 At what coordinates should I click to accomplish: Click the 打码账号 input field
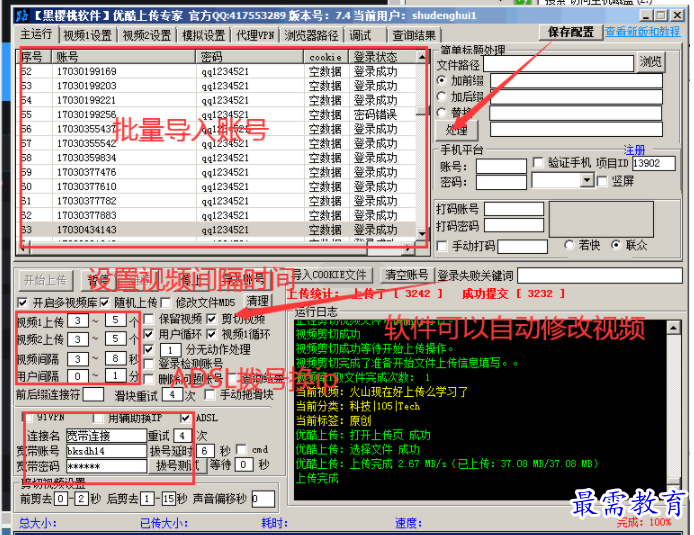pos(514,209)
